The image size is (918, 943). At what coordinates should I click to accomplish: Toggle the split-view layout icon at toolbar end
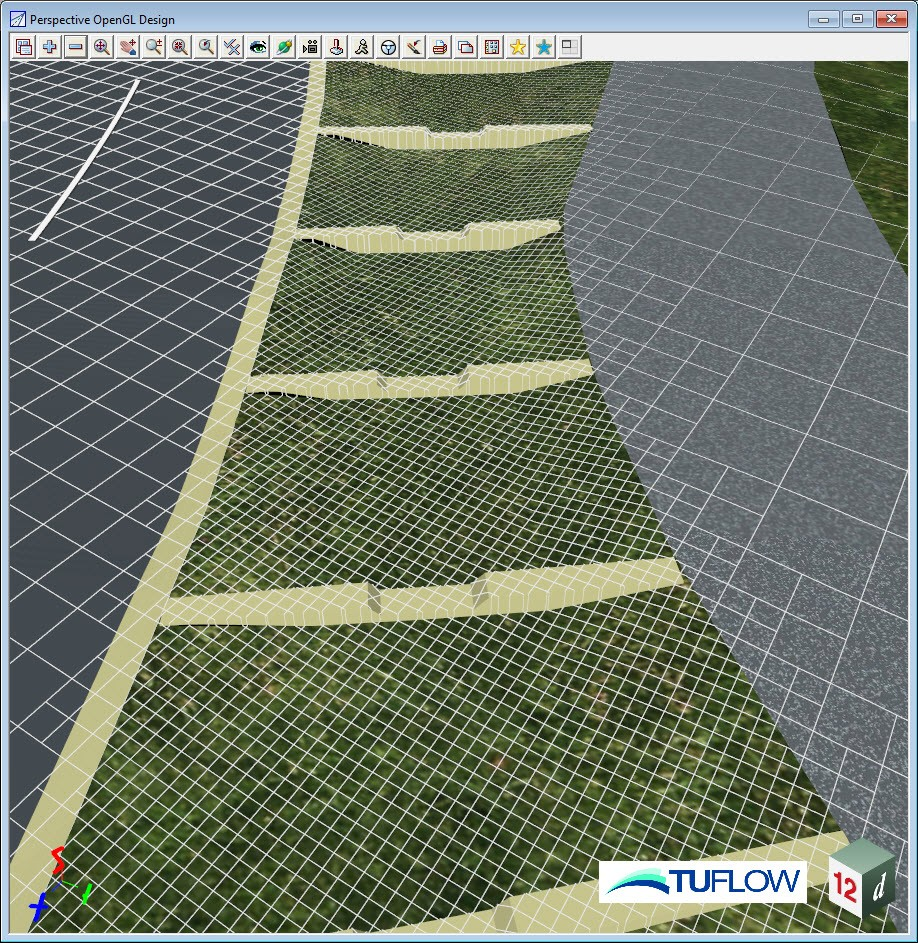(x=570, y=47)
